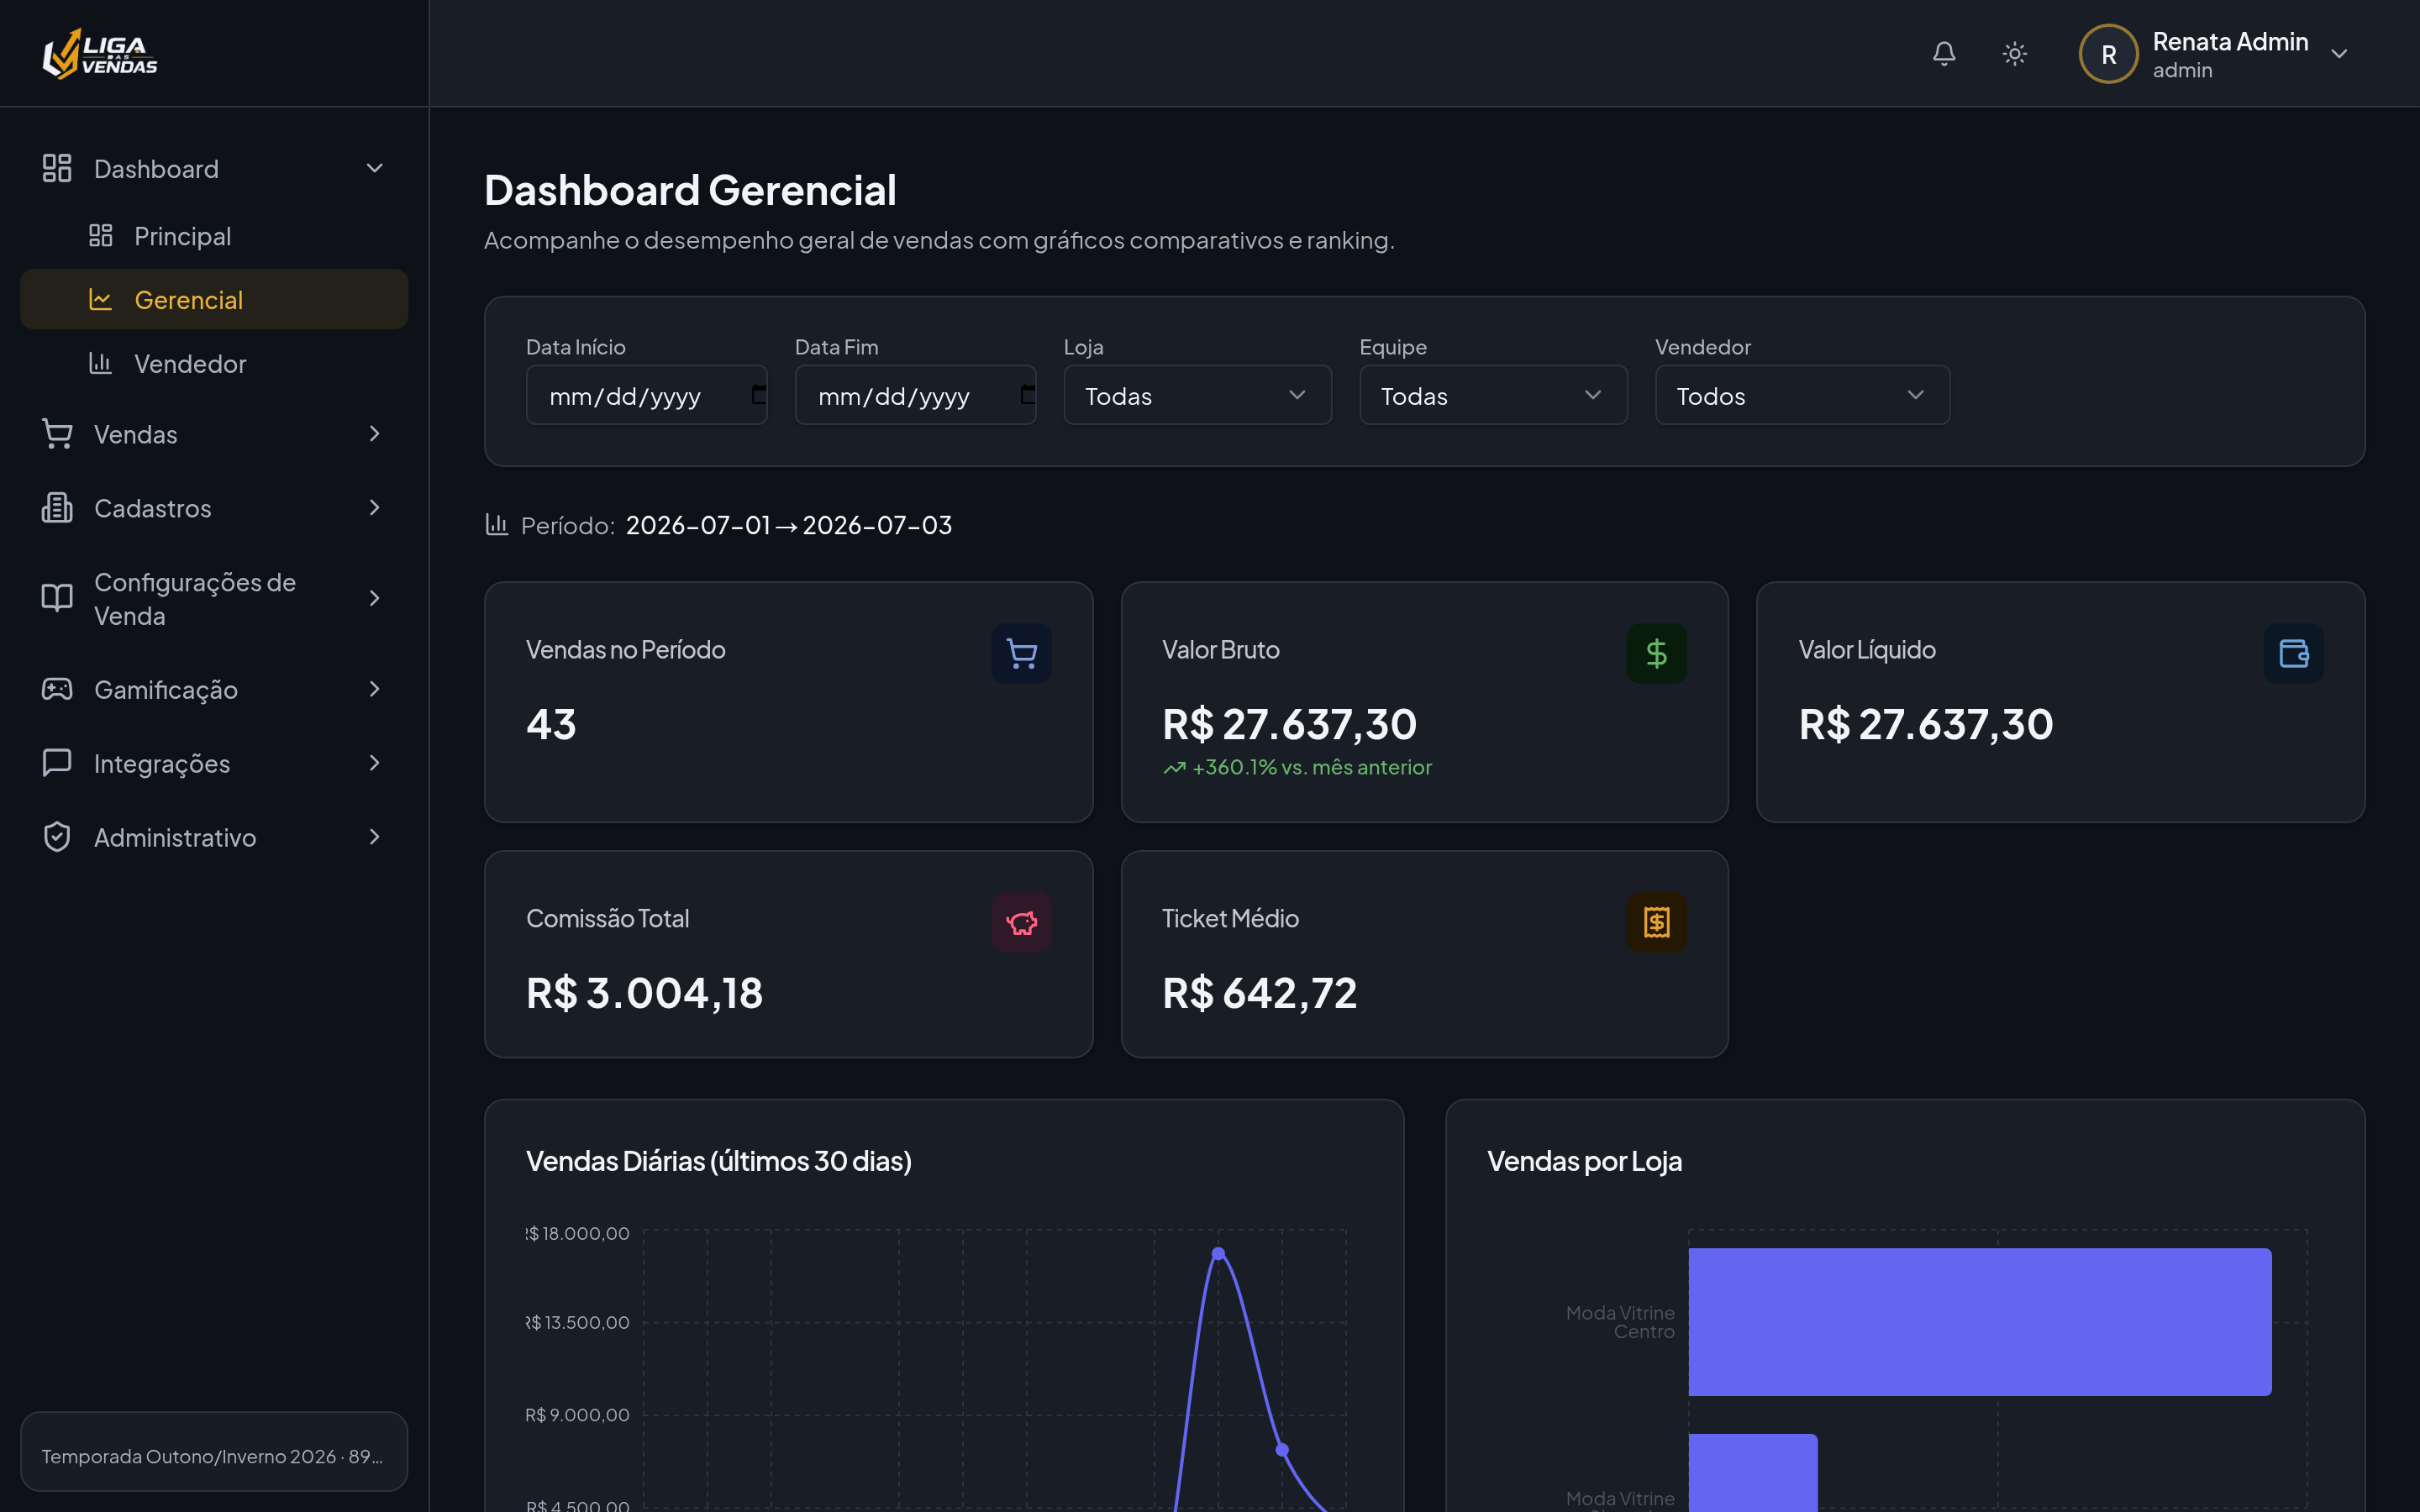Expand the Administrativo submenu chevron
The height and width of the screenshot is (1512, 2420).
(x=375, y=837)
